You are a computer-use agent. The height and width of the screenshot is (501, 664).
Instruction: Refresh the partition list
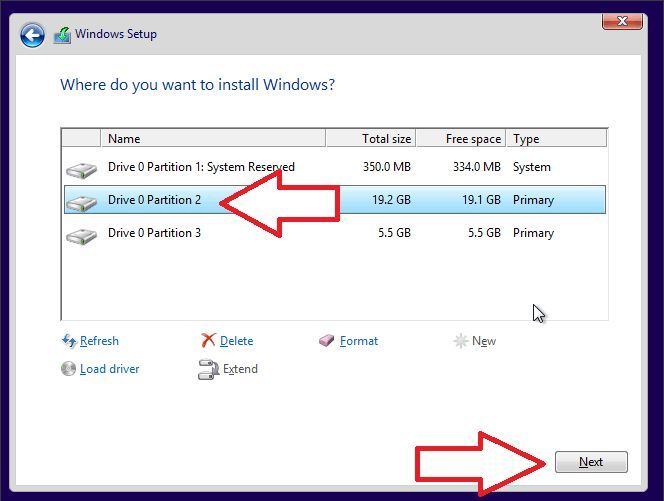point(99,341)
